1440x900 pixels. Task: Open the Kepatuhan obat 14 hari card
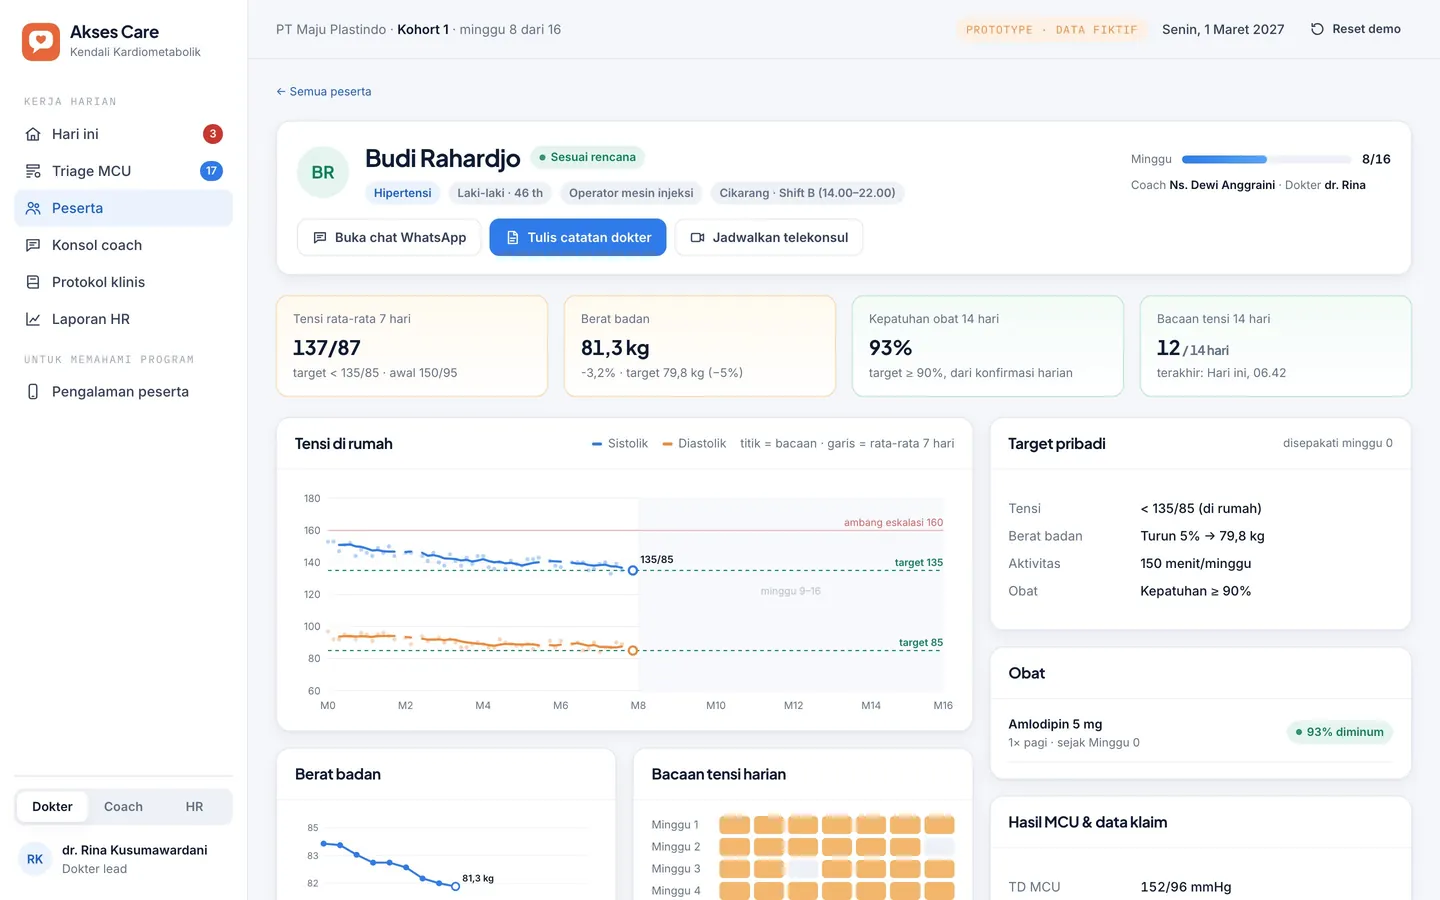988,346
